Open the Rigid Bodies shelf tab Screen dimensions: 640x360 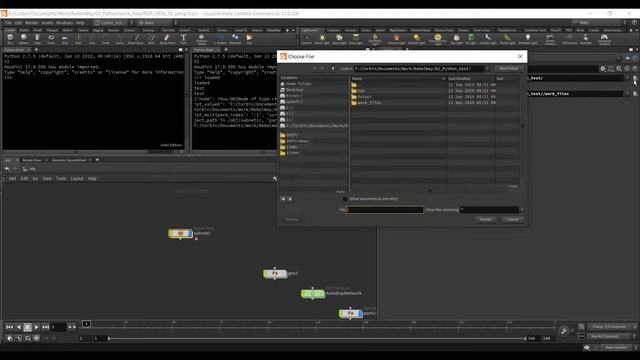tap(398, 30)
